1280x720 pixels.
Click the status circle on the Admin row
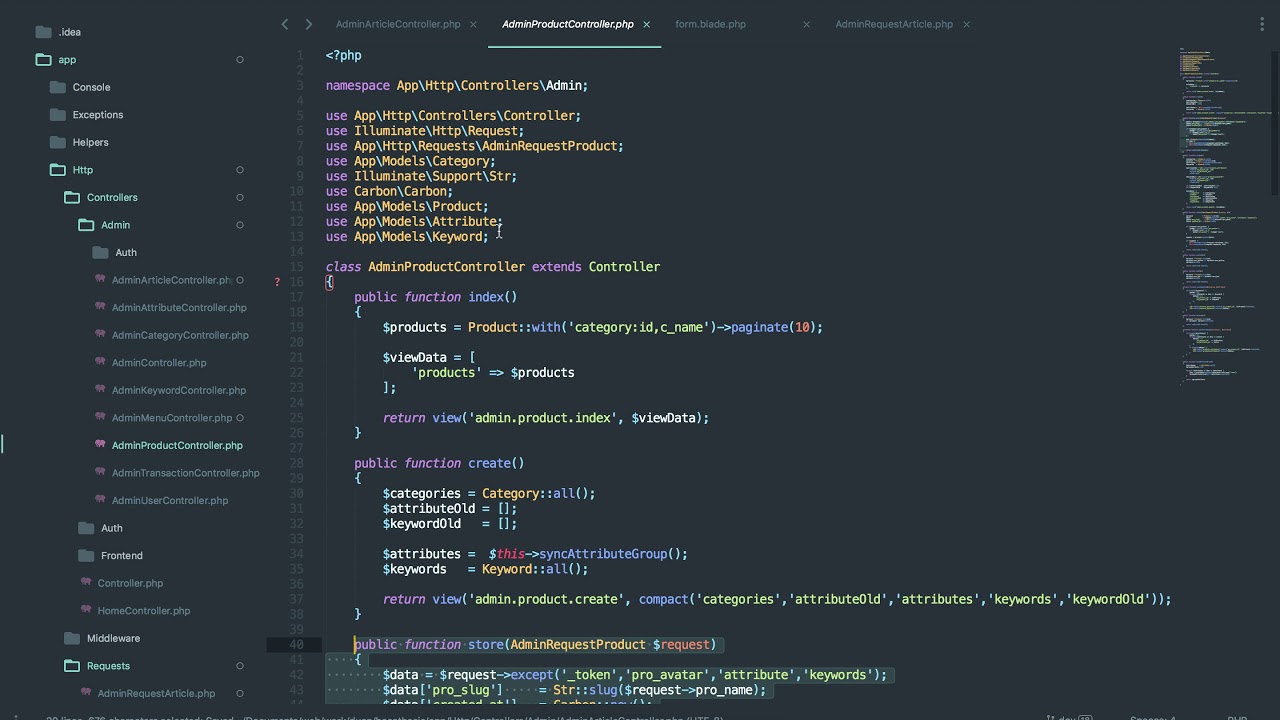239,225
